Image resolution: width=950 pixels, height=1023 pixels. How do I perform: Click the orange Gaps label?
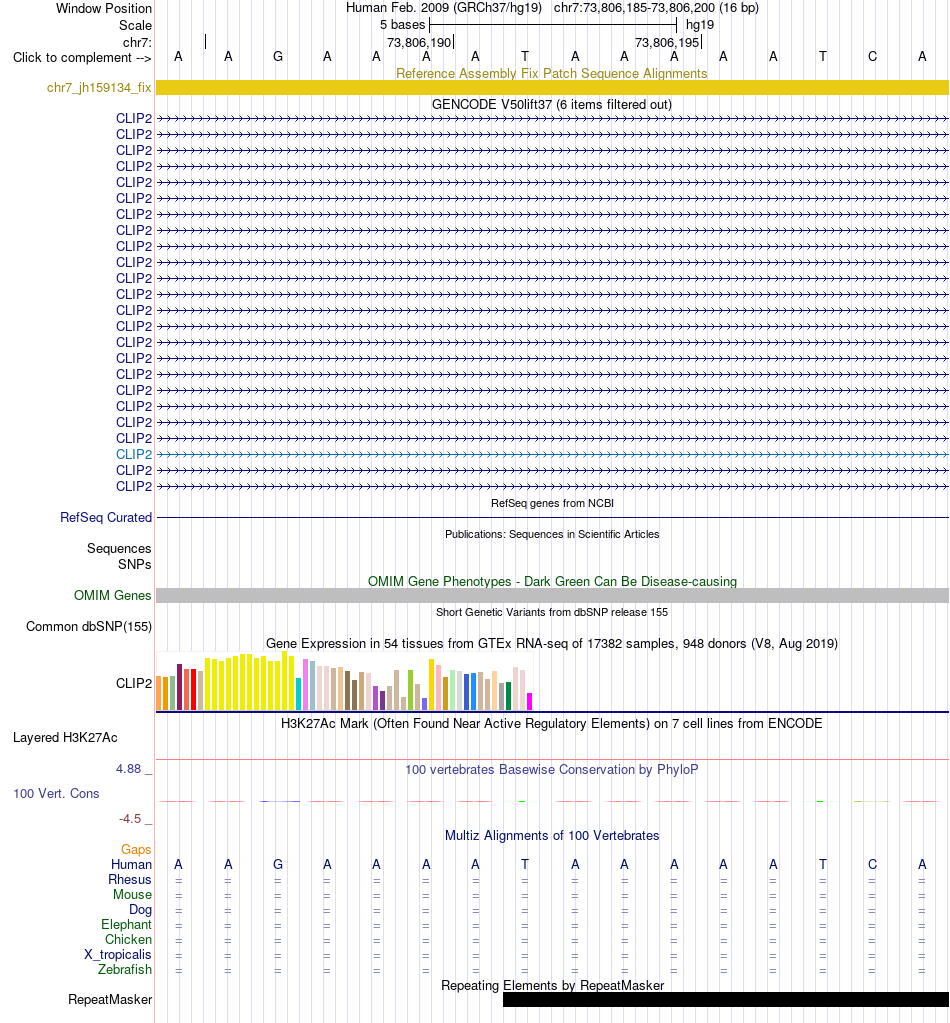[136, 849]
